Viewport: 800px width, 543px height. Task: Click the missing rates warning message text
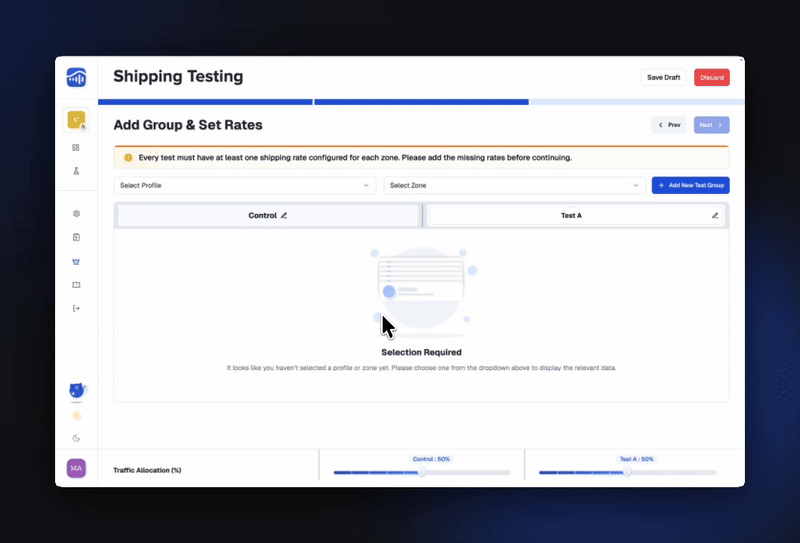pyautogui.click(x=355, y=158)
